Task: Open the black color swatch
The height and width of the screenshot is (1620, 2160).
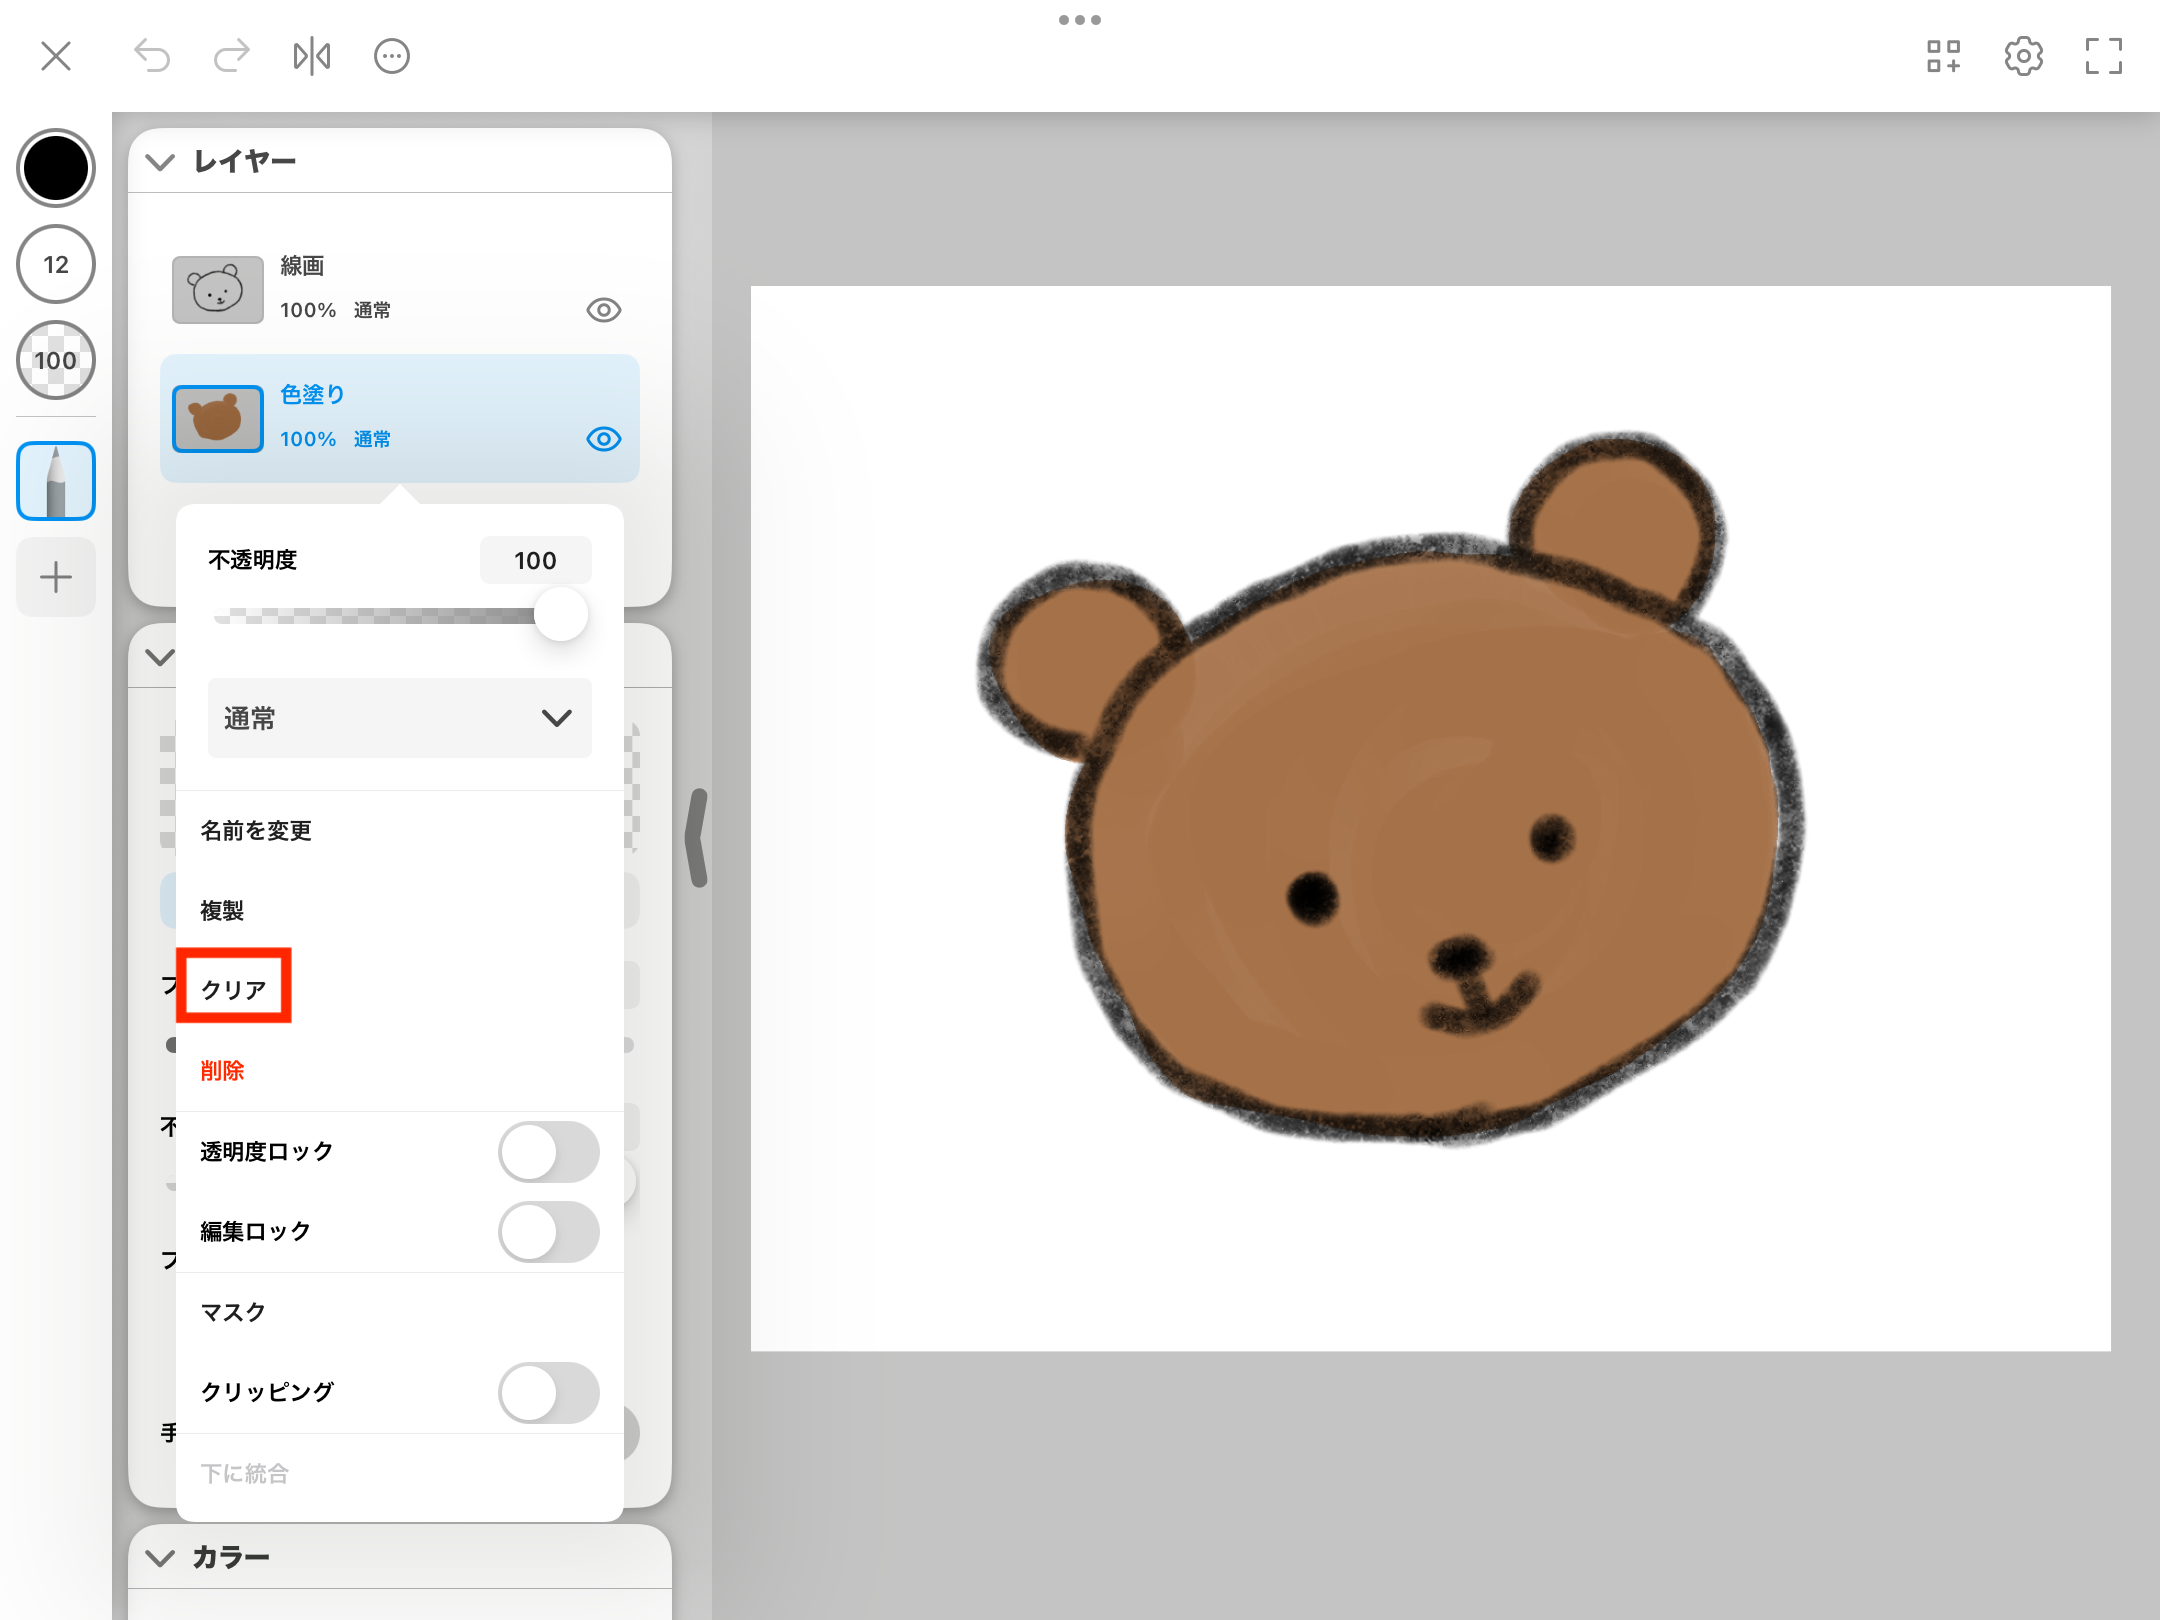Action: point(56,168)
